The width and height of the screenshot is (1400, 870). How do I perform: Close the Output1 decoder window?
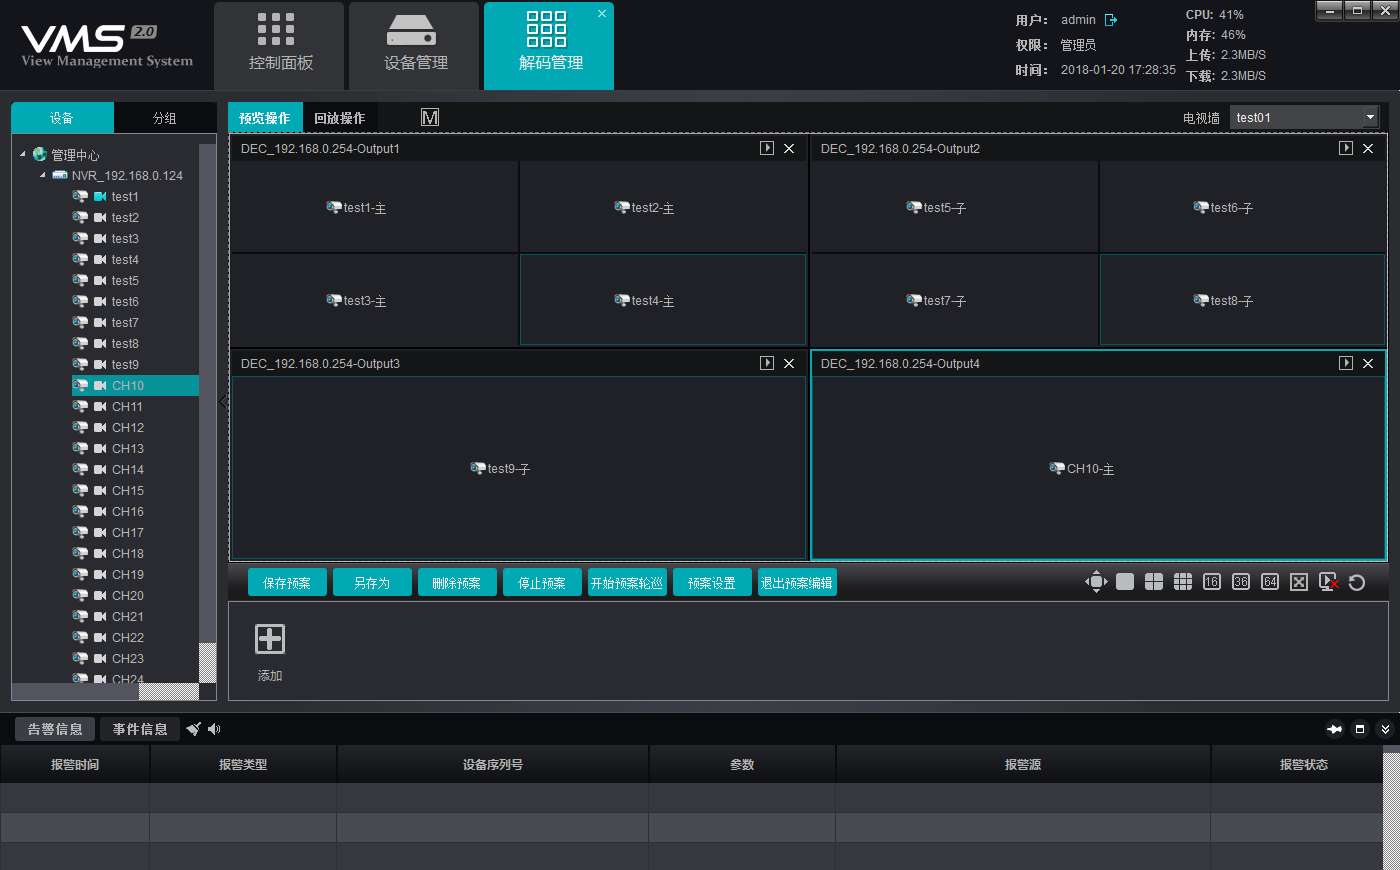(789, 148)
